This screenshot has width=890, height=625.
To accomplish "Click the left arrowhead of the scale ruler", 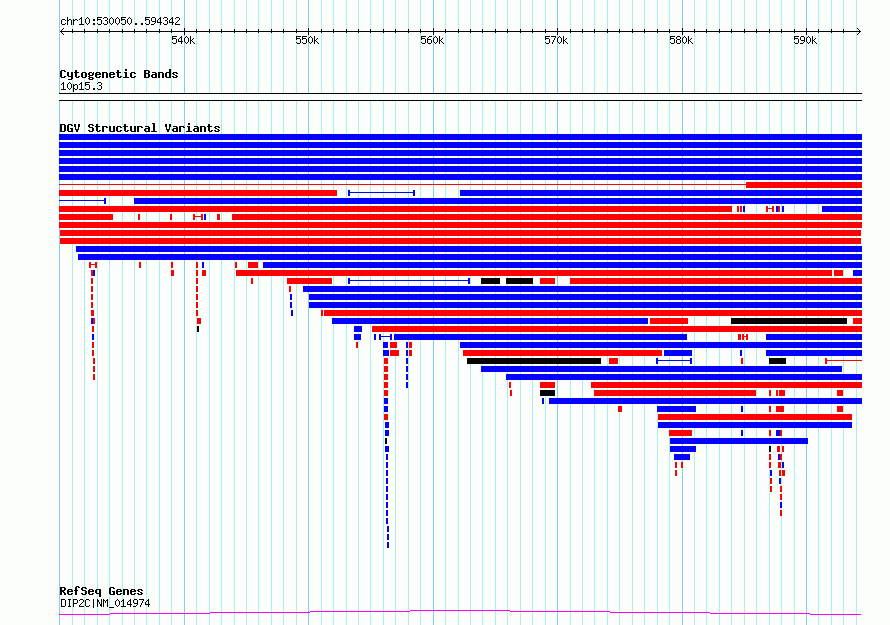I will (x=62, y=31).
